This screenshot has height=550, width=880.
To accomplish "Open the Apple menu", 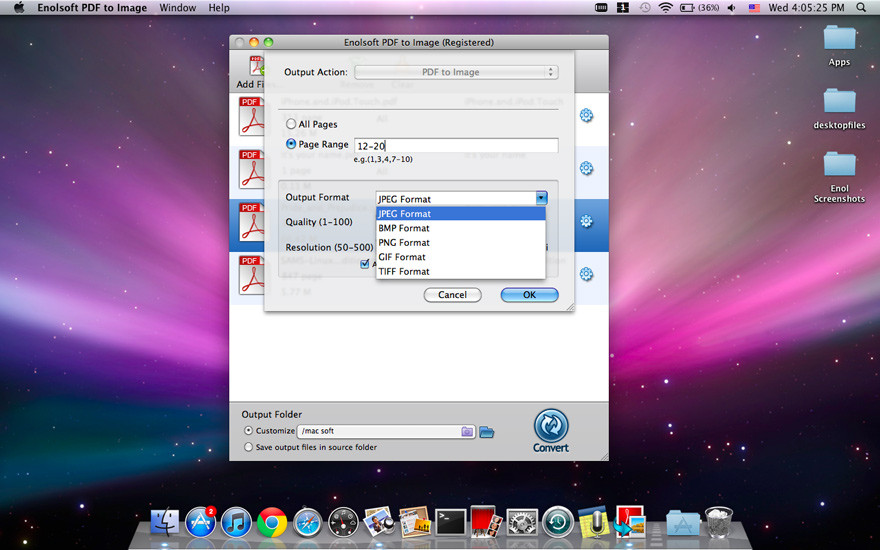I will point(19,7).
